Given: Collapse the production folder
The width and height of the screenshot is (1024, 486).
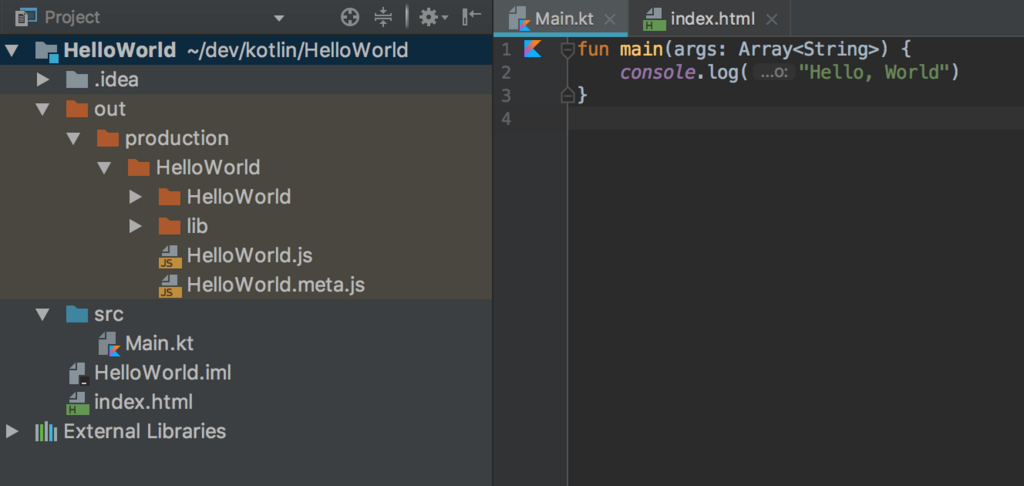Looking at the screenshot, I should [x=73, y=138].
